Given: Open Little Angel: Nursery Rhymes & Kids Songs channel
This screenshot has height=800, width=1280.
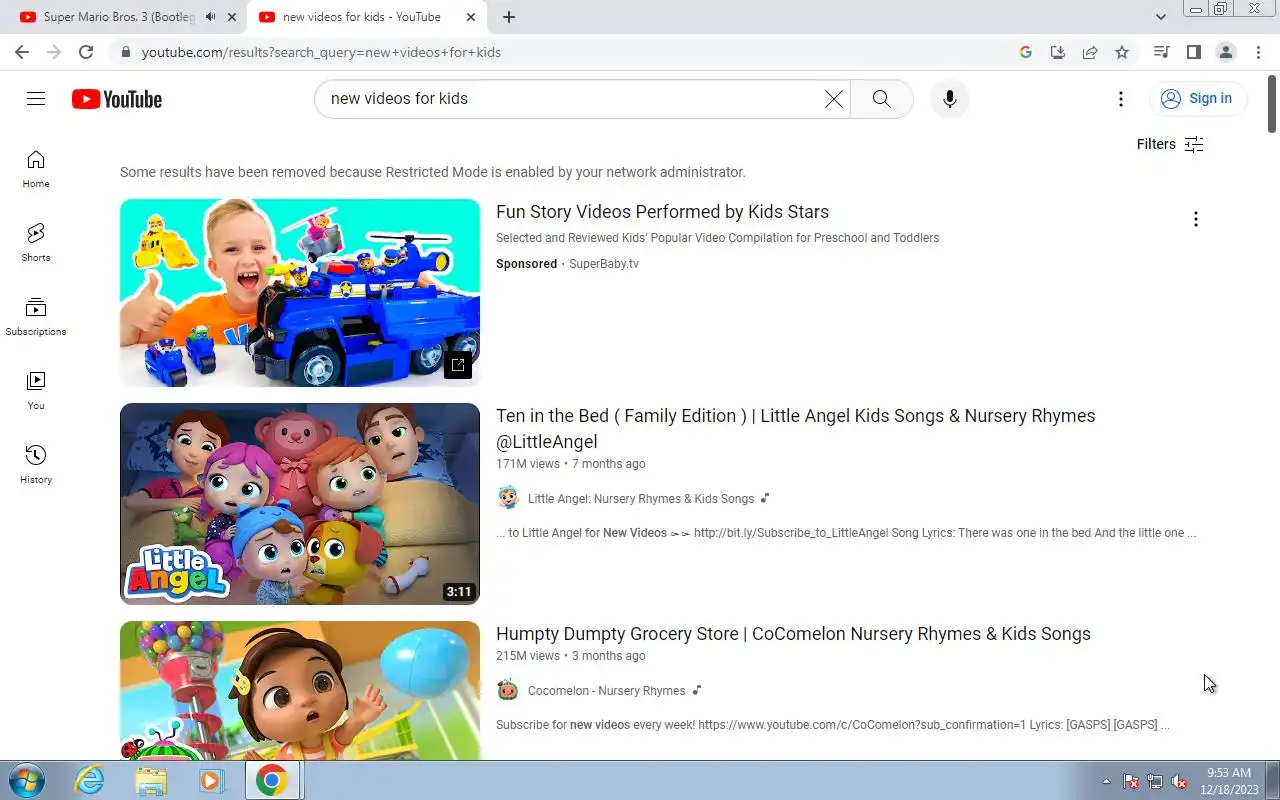Looking at the screenshot, I should point(641,499).
